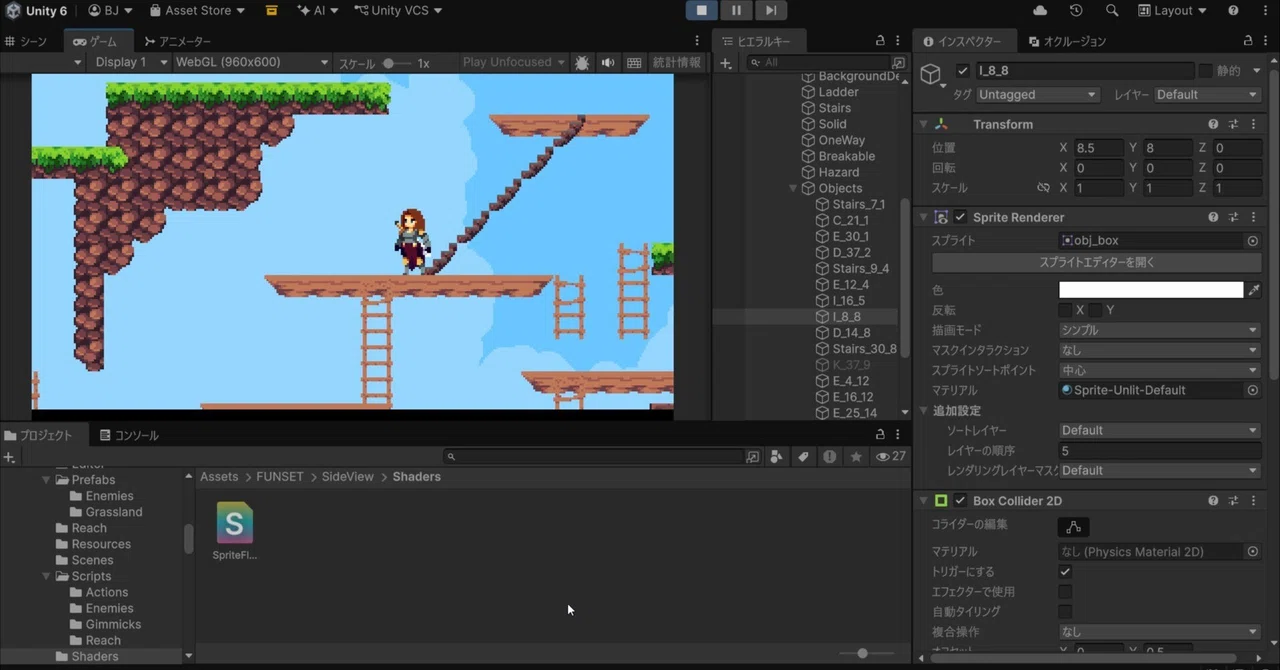The image size is (1280, 670).
Task: Open Sprite Renderer component three-dot menu
Action: point(1253,217)
